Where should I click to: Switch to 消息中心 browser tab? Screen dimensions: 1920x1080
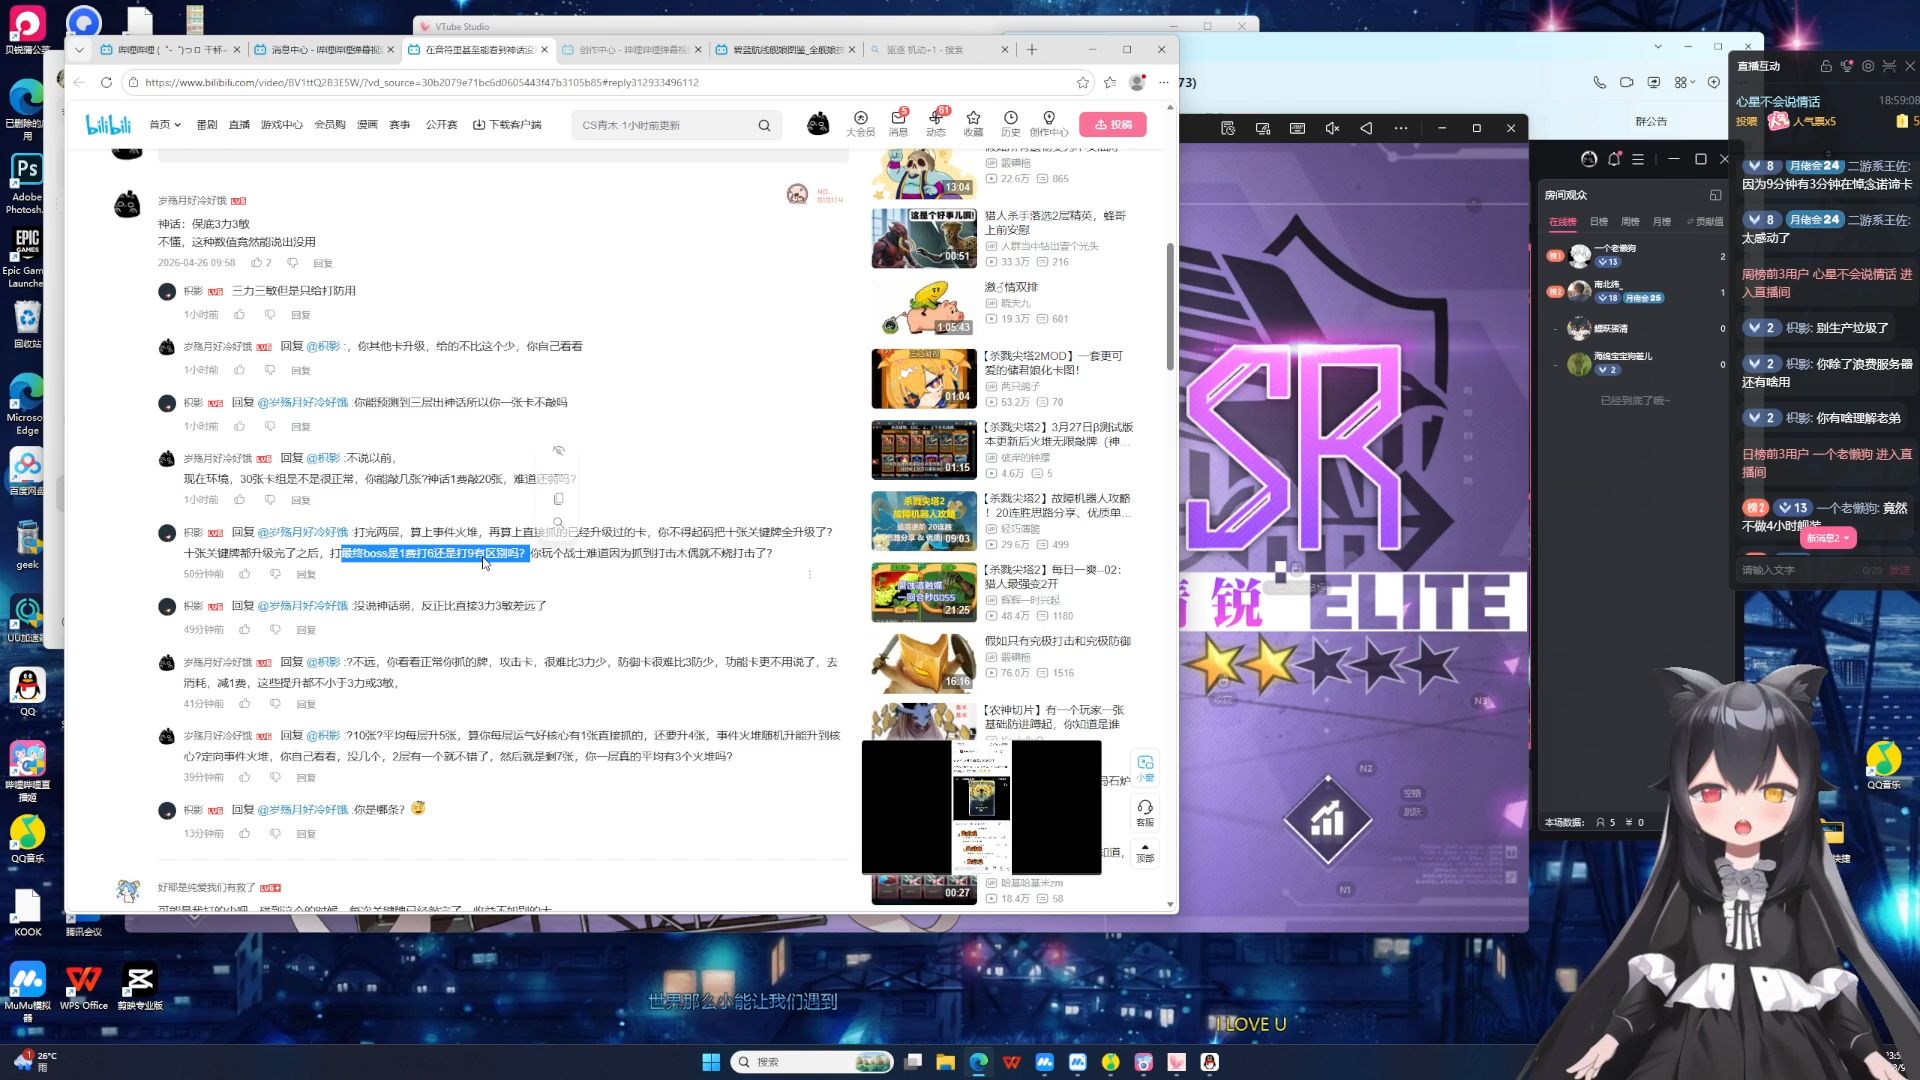323,49
